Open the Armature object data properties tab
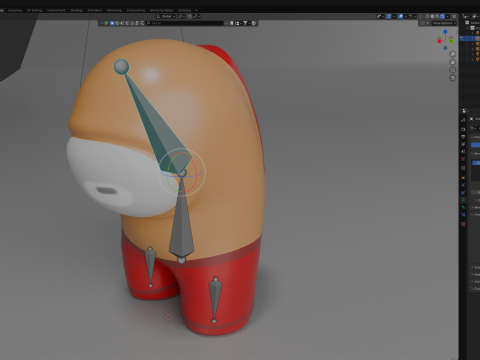The image size is (480, 360). (x=463, y=200)
